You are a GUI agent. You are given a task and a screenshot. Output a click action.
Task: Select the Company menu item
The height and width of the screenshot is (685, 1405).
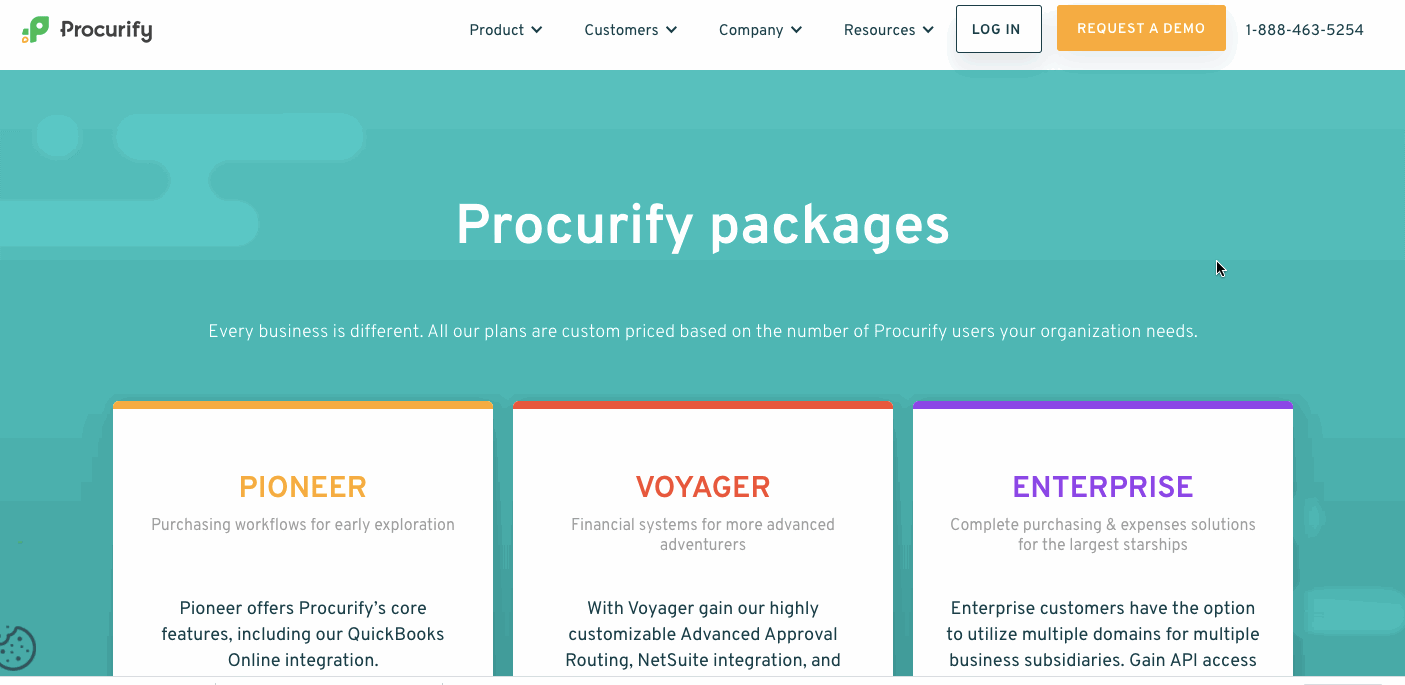[x=751, y=30]
